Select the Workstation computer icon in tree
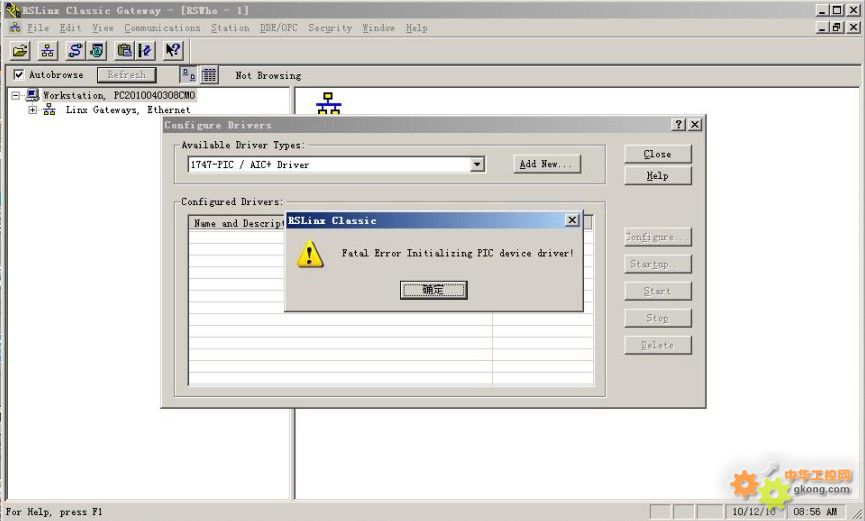This screenshot has width=865, height=521. tap(33, 95)
